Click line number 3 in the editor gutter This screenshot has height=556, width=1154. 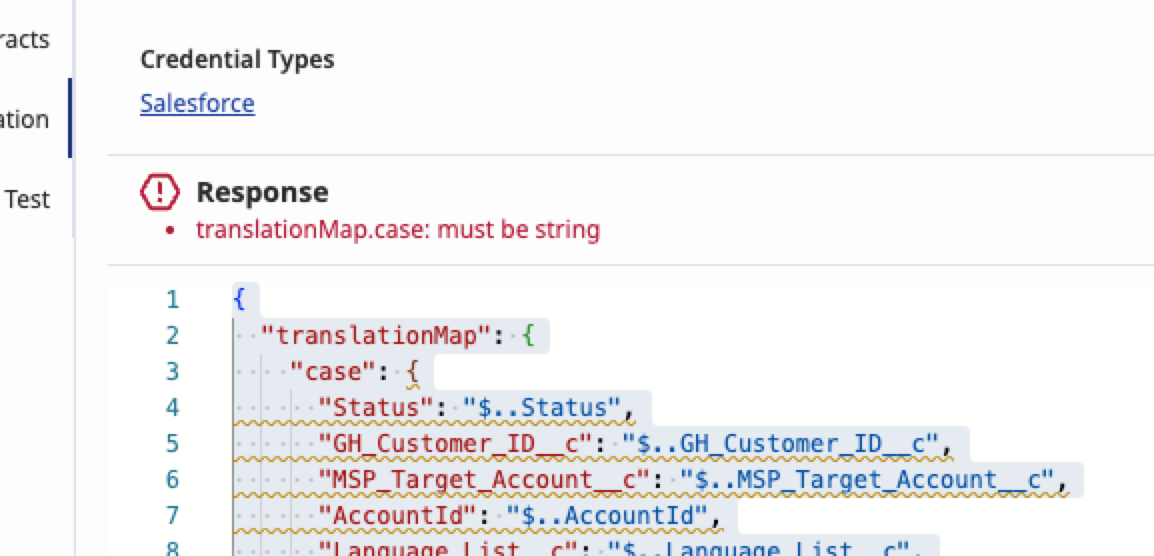click(x=172, y=371)
